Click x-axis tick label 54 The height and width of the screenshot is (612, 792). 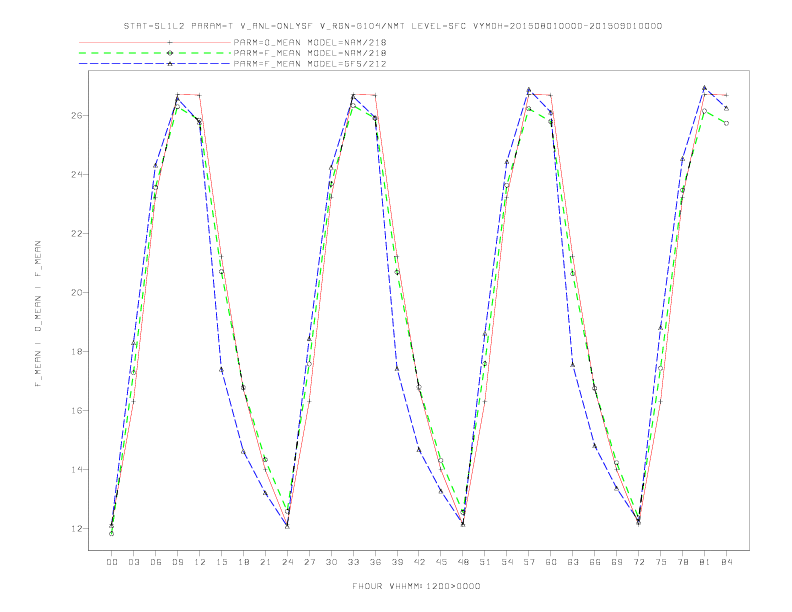(507, 562)
